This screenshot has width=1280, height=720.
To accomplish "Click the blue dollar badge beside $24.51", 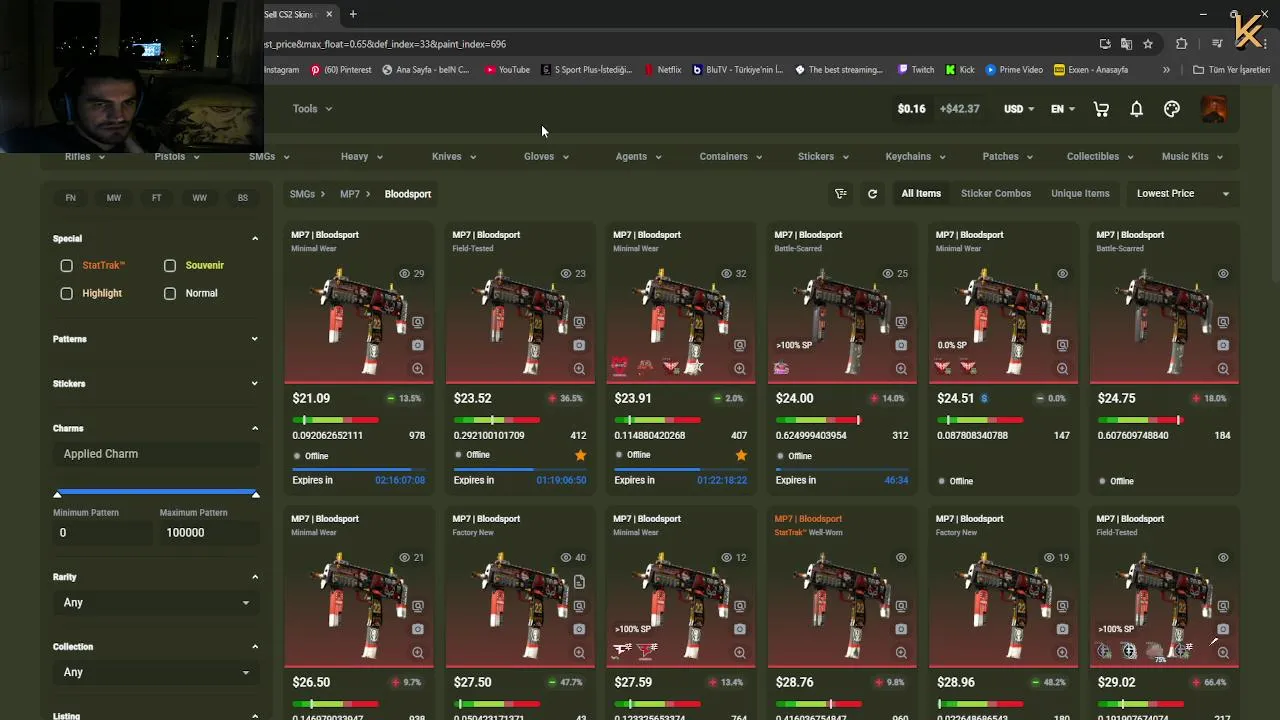I will [x=984, y=398].
